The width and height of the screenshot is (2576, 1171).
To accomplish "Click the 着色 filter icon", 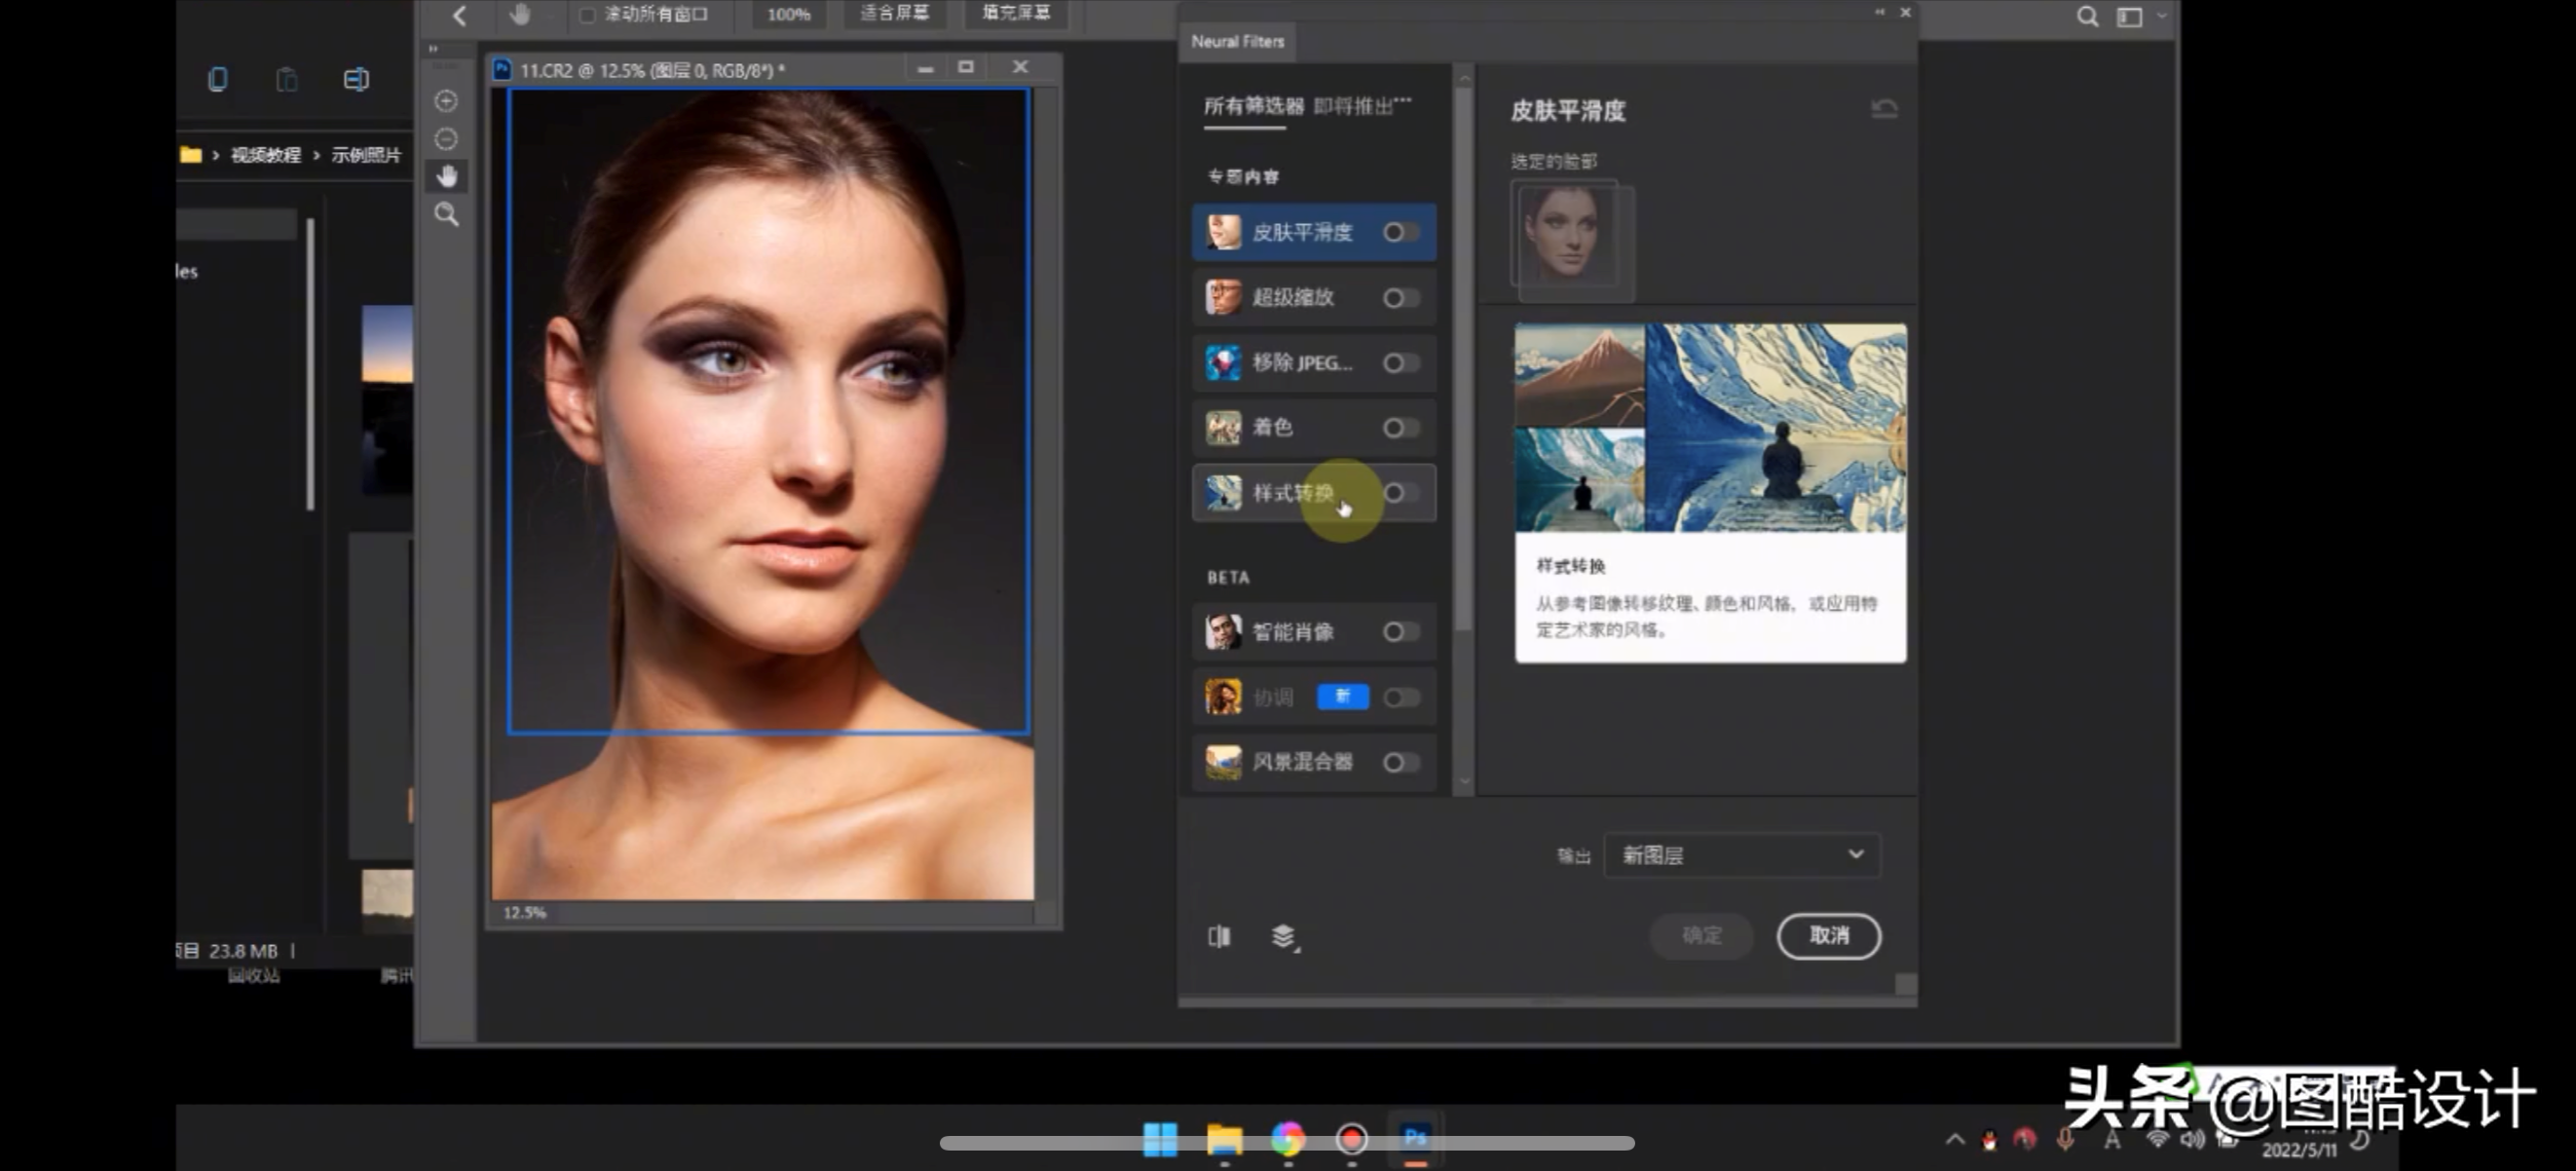I will point(1222,427).
